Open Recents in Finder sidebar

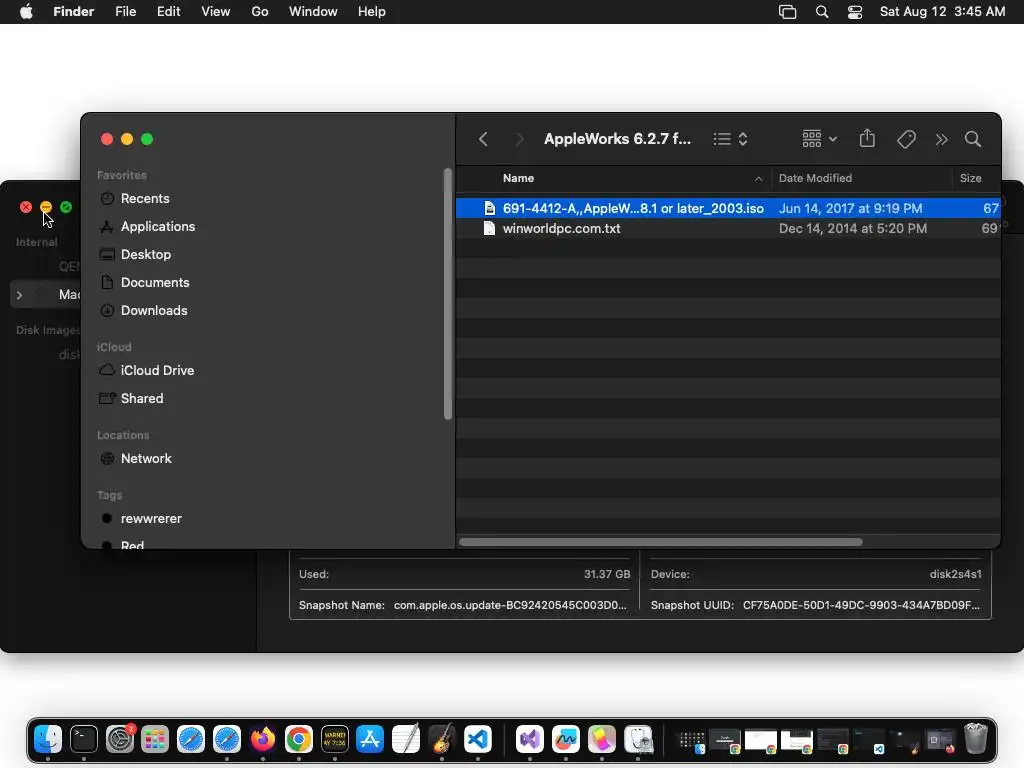point(145,199)
